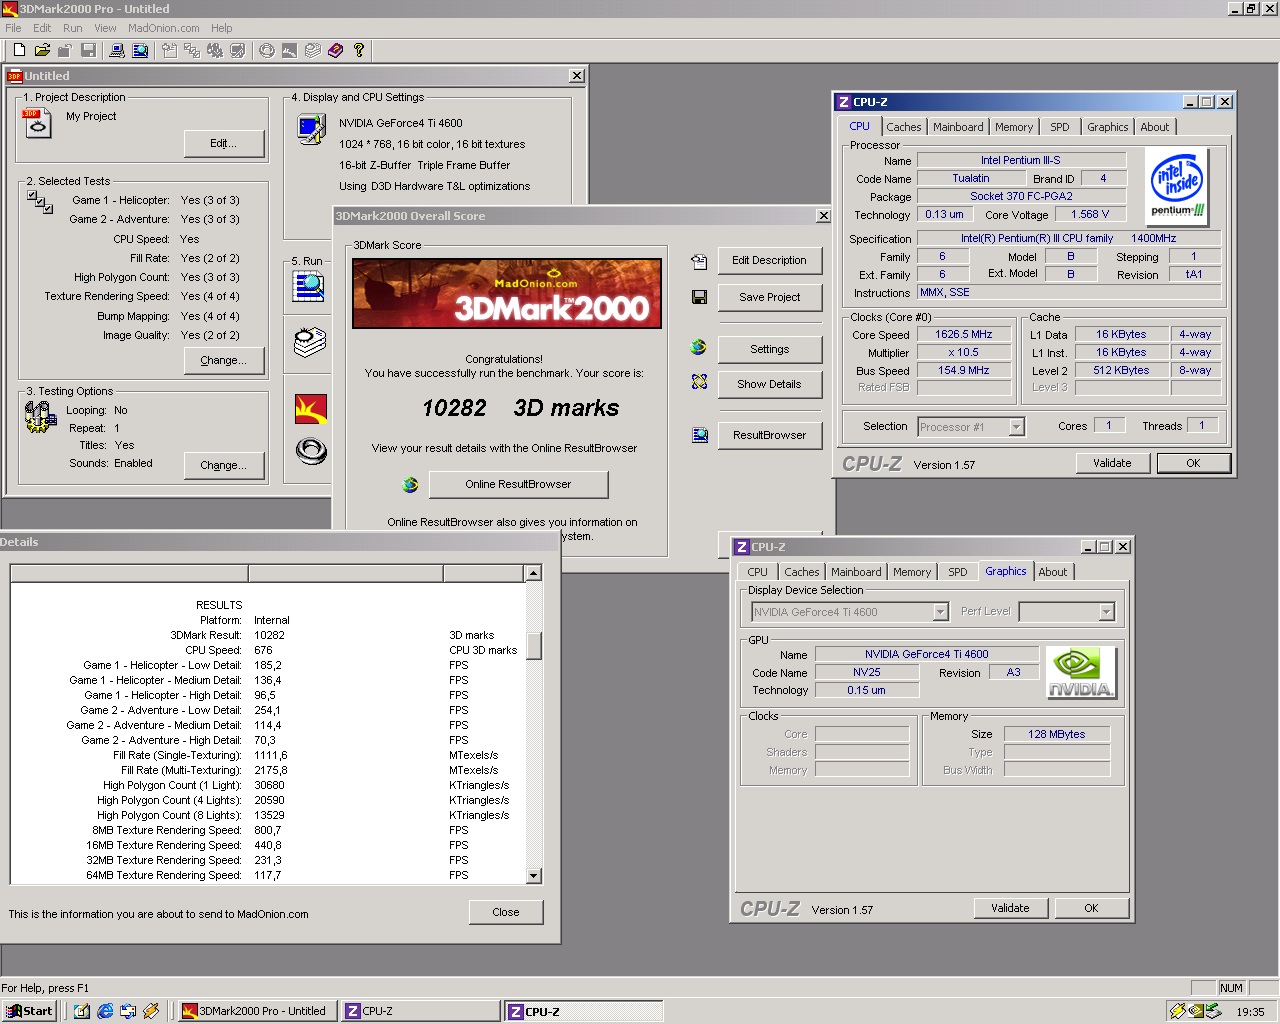The width and height of the screenshot is (1280, 1024).
Task: Switch to Memory tab in upper CPU-Z
Action: click(1014, 127)
